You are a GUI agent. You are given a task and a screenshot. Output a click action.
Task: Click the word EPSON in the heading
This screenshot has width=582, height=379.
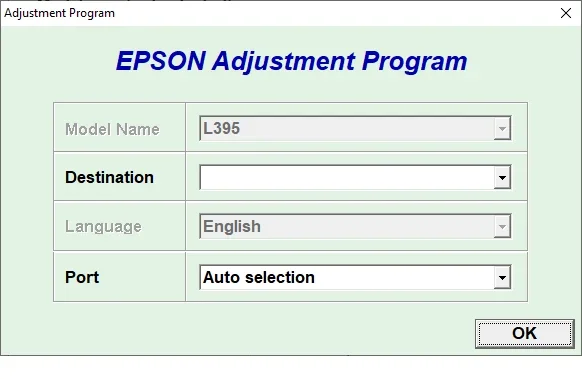click(x=161, y=61)
